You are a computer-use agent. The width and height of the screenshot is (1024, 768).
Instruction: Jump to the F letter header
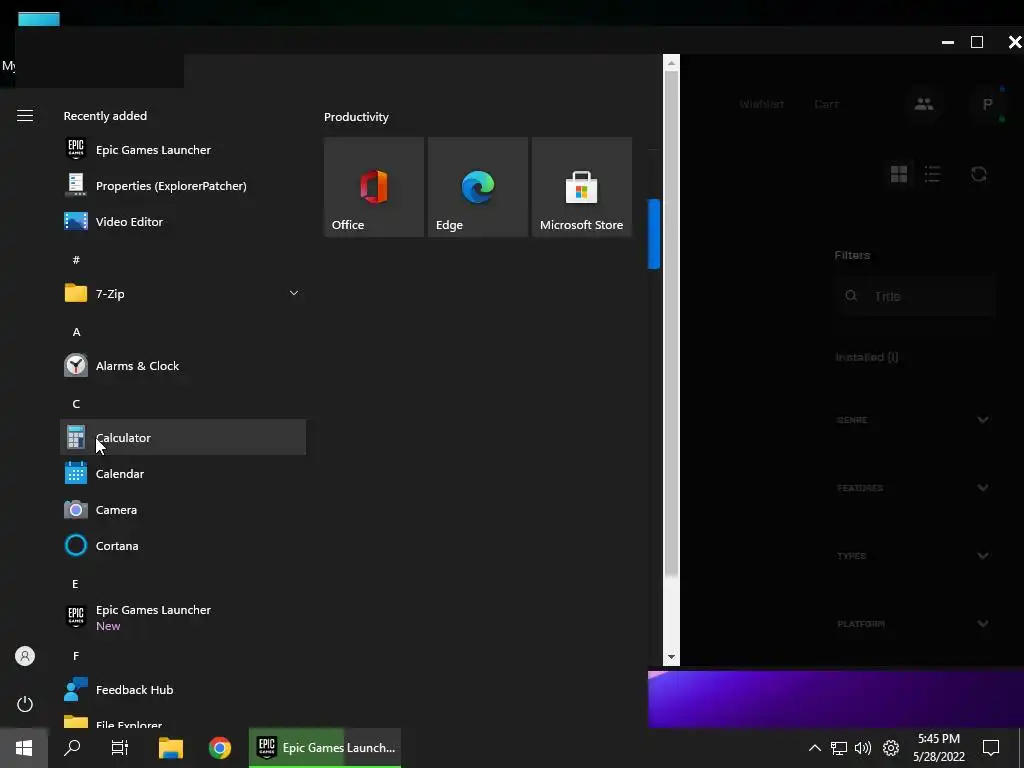coord(76,656)
